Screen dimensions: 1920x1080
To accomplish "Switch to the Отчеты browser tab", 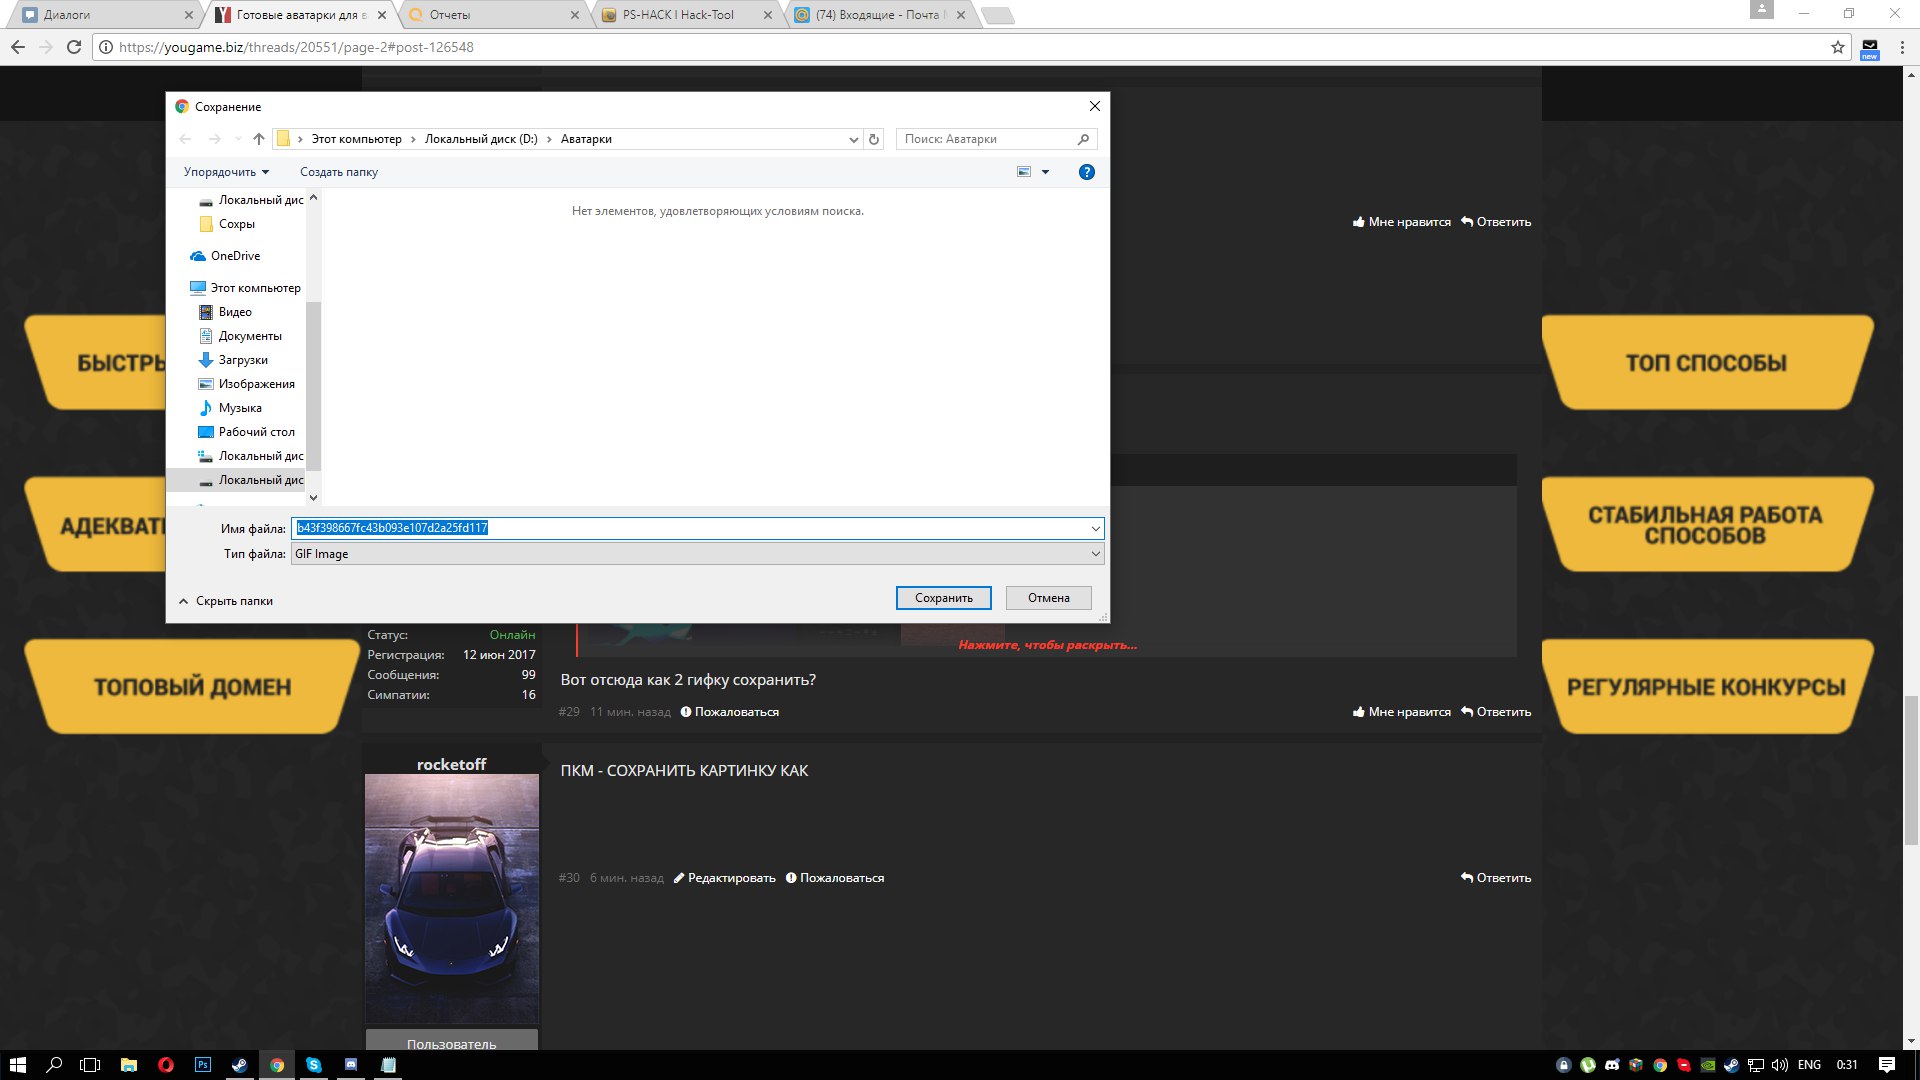I will [494, 15].
